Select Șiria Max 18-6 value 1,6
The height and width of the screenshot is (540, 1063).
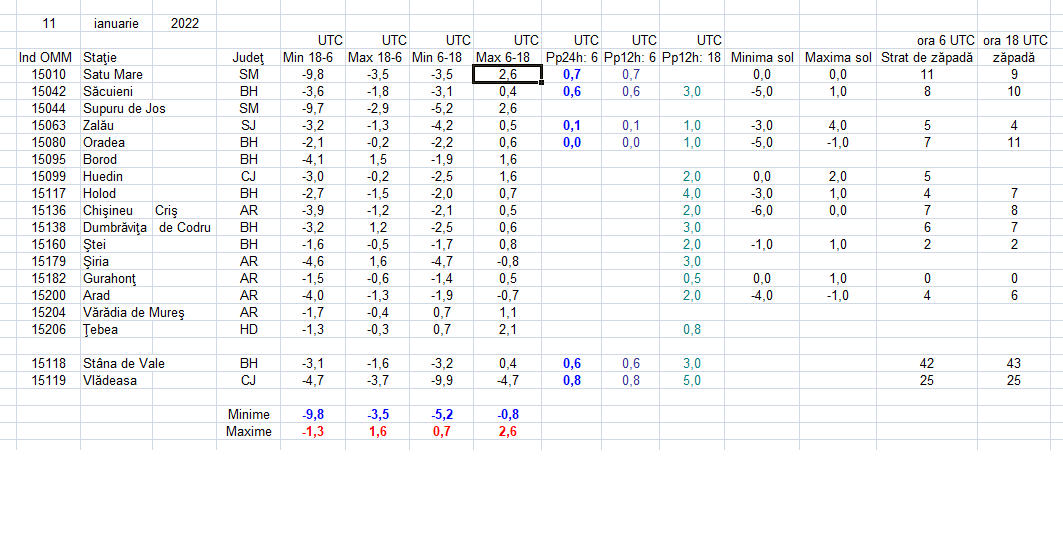(380, 262)
